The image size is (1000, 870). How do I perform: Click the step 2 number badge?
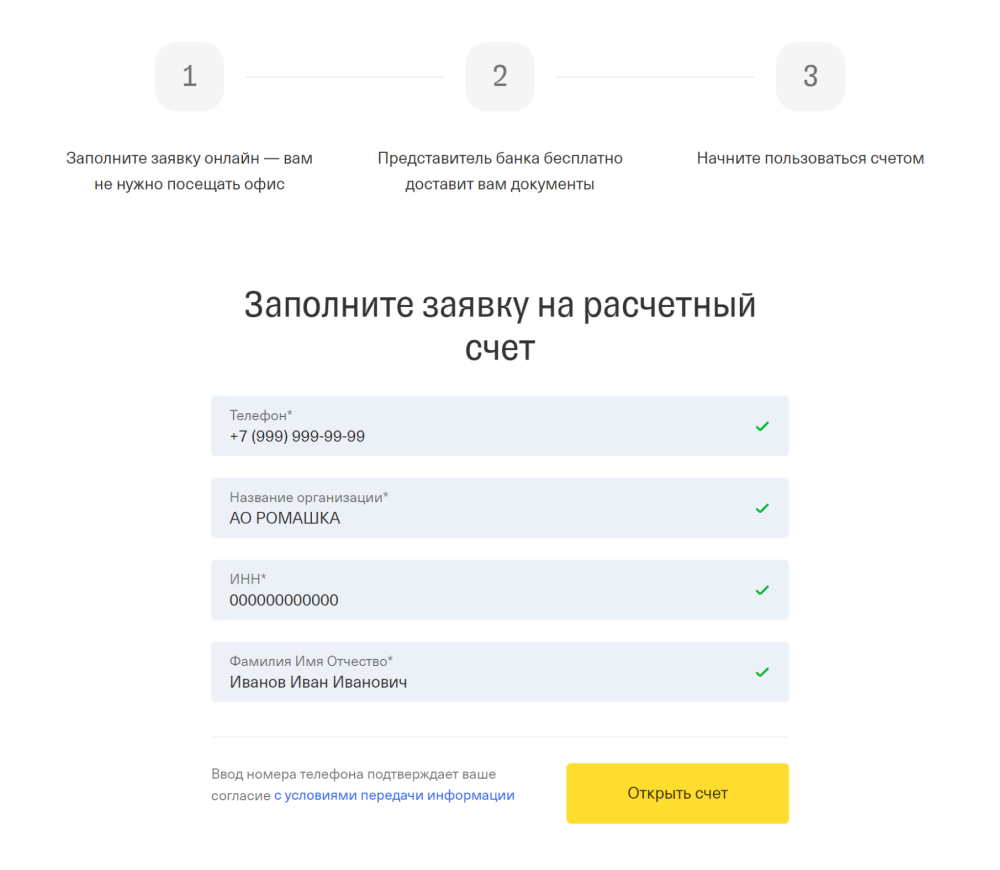500,76
